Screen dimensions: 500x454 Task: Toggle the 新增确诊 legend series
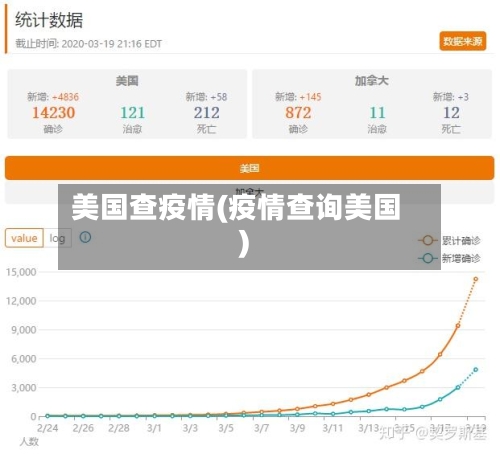point(449,258)
